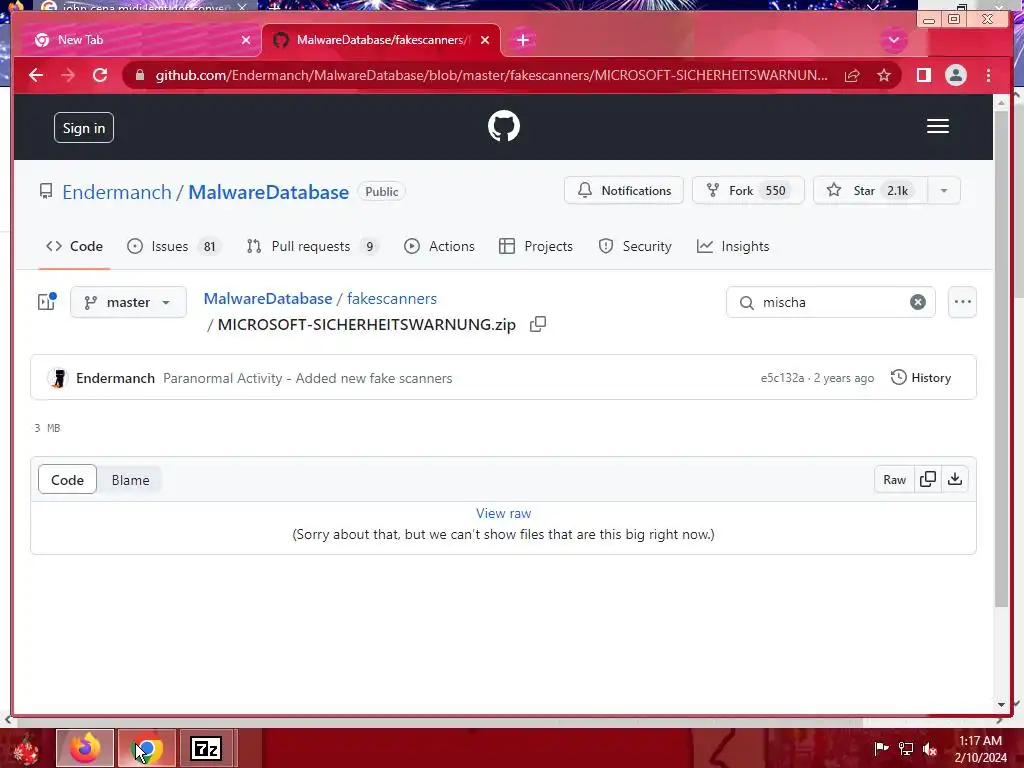Open the Issues tab

[174, 246]
